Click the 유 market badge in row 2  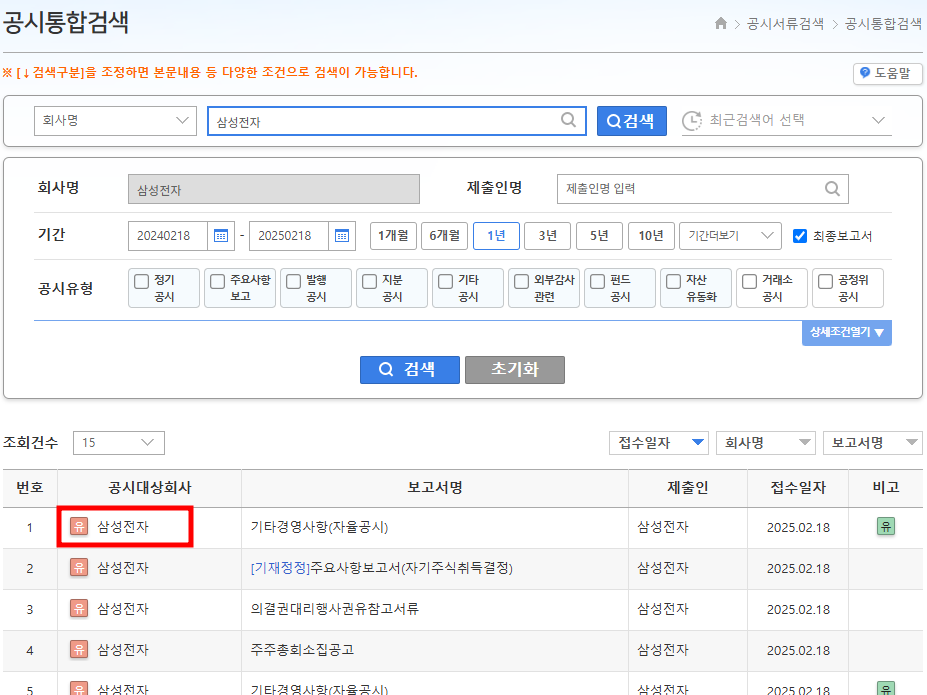(79, 567)
